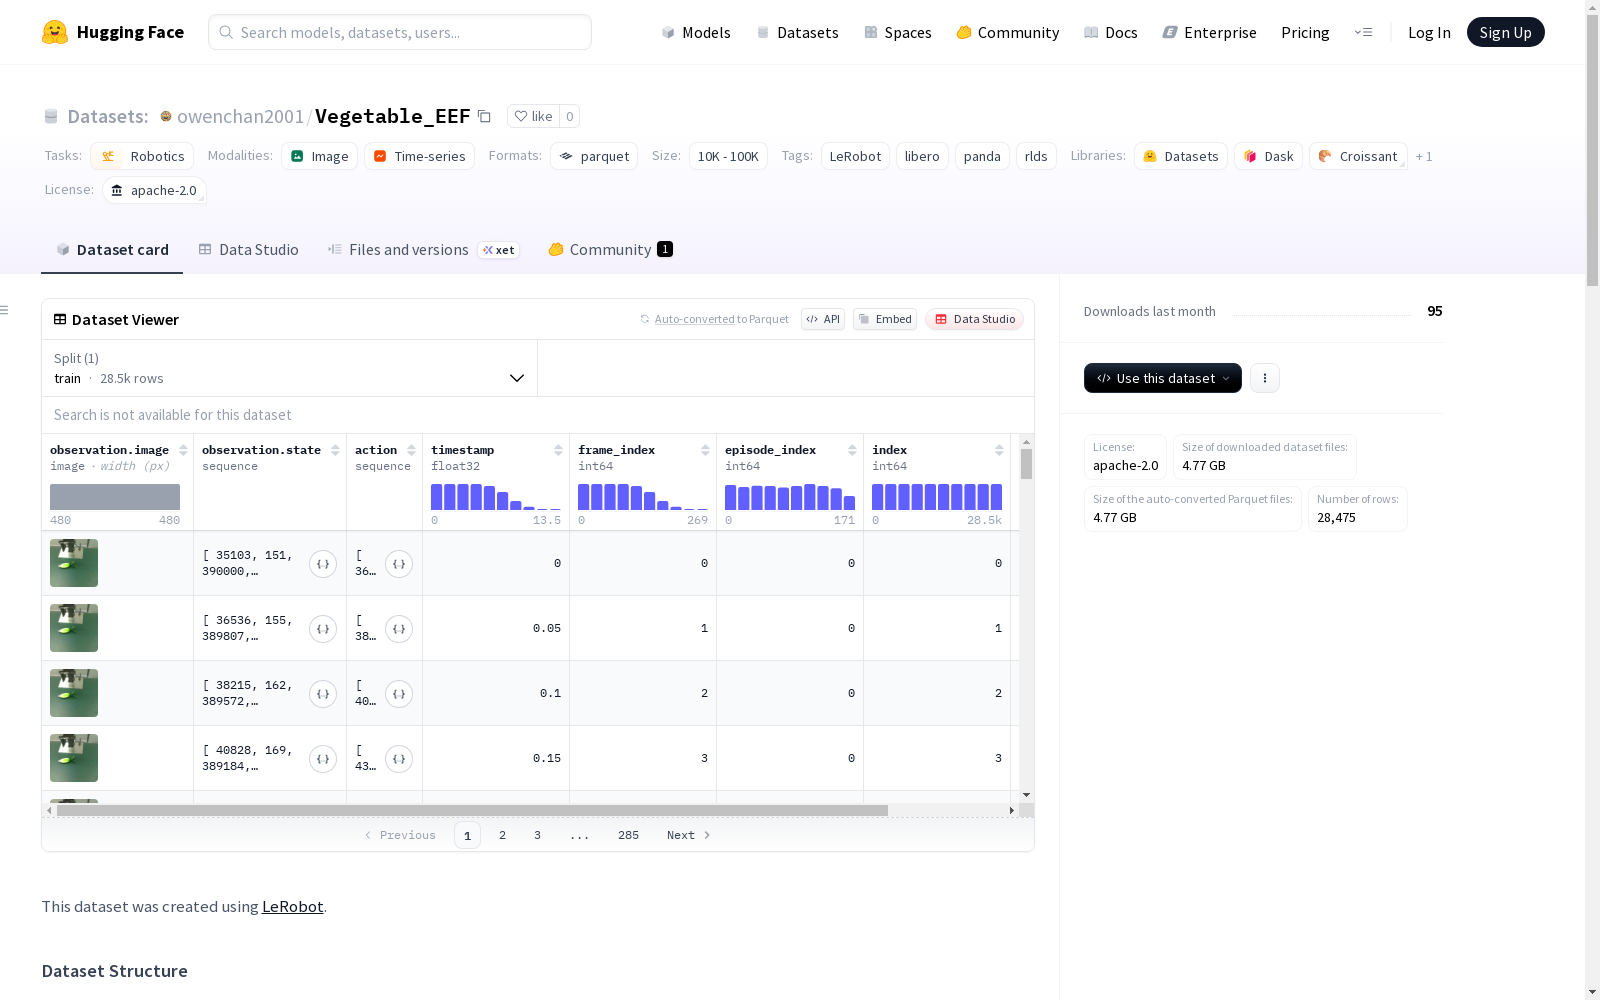Open the Files and versions tab
Viewport: 1600px width, 1000px height.
coord(423,250)
